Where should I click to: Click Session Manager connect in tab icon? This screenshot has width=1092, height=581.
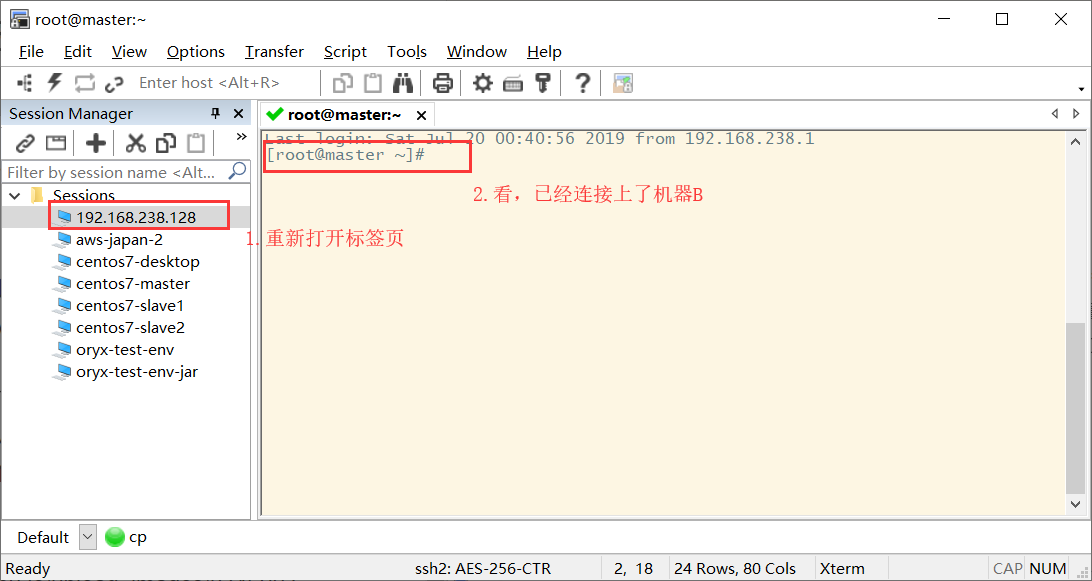[x=56, y=144]
